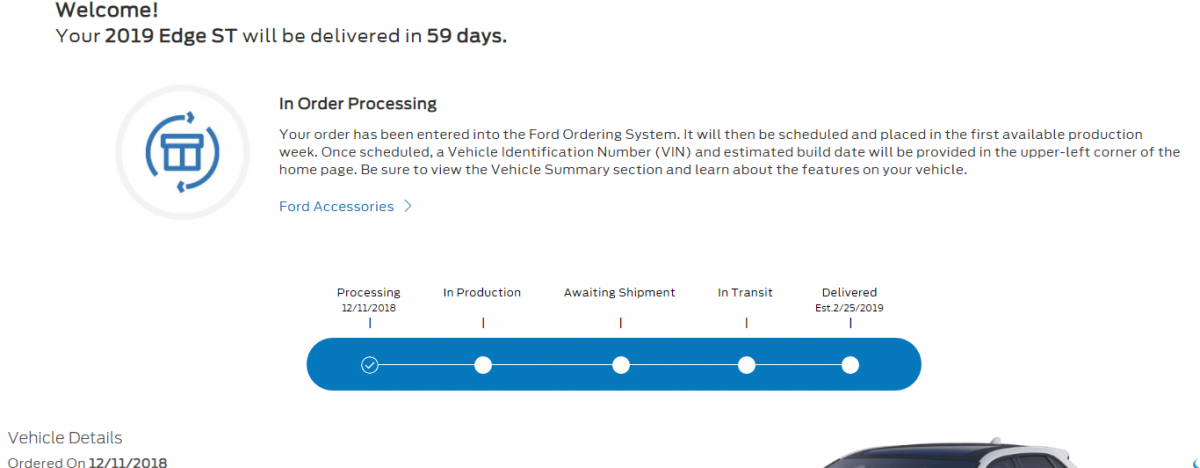1200x468 pixels.
Task: Click the Processing stage label
Action: [369, 293]
